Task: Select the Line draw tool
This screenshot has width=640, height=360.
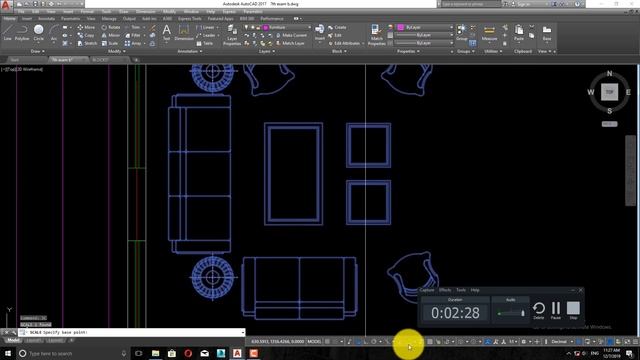Action: coord(7,33)
